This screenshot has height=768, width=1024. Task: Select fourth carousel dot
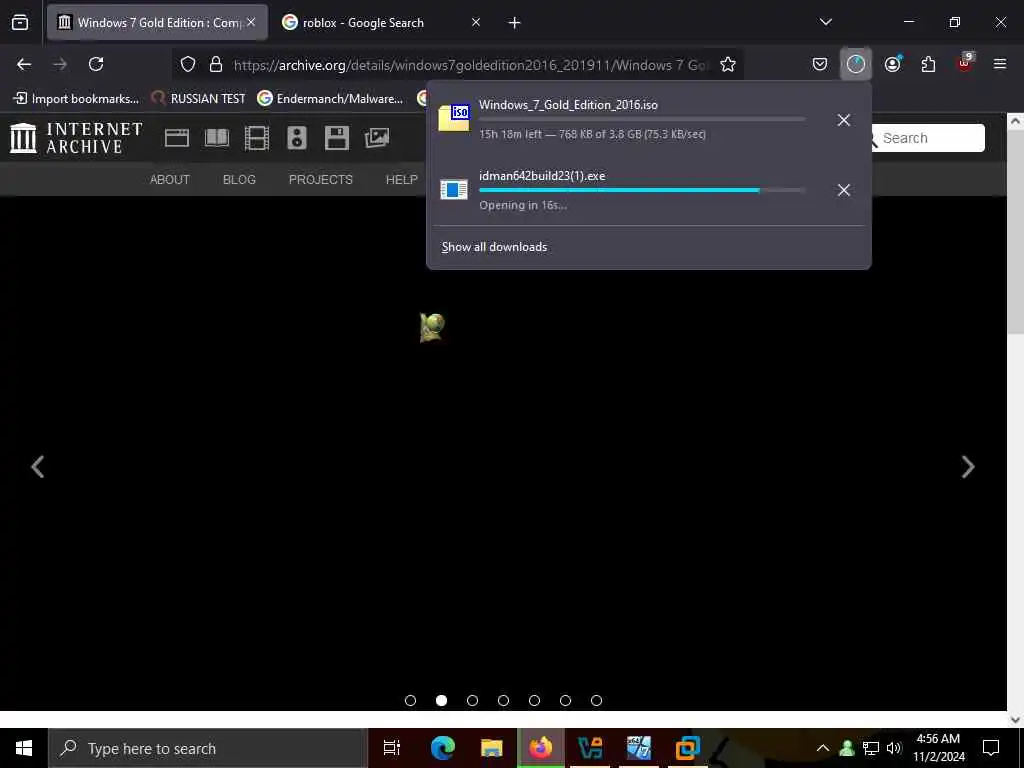[x=504, y=701]
